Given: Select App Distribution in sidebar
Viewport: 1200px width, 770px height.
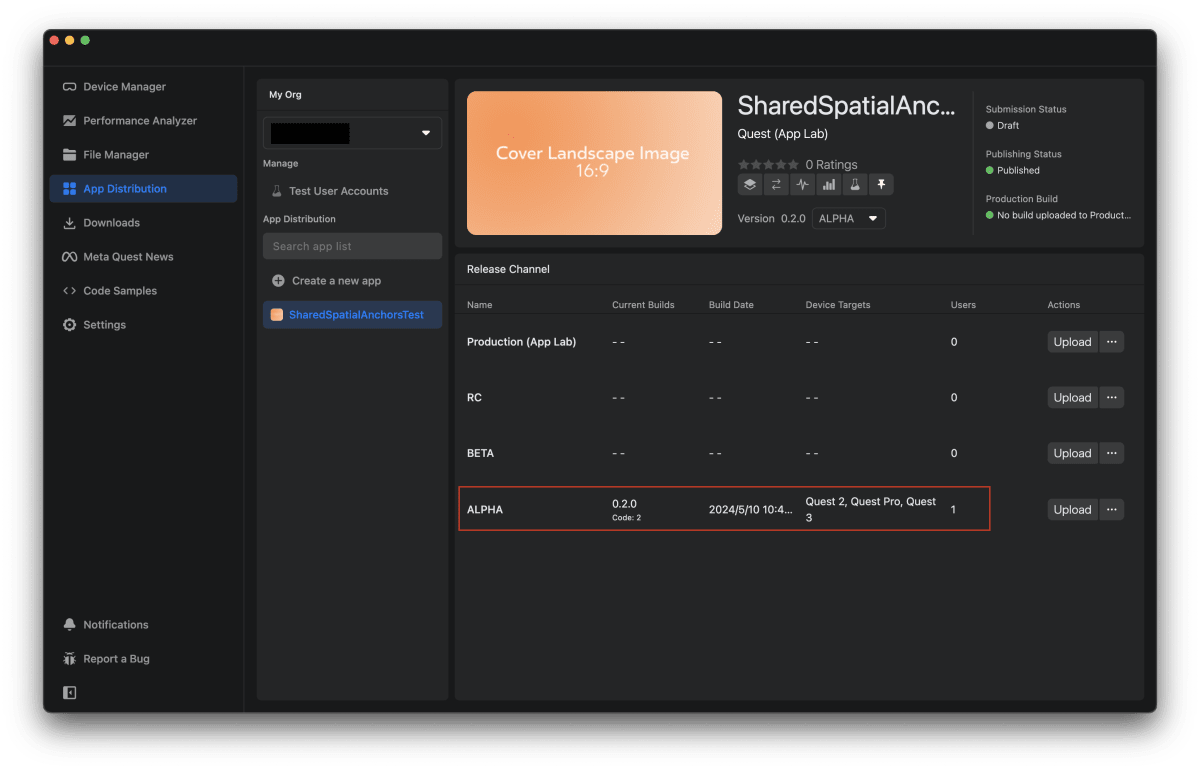Looking at the screenshot, I should tap(143, 189).
